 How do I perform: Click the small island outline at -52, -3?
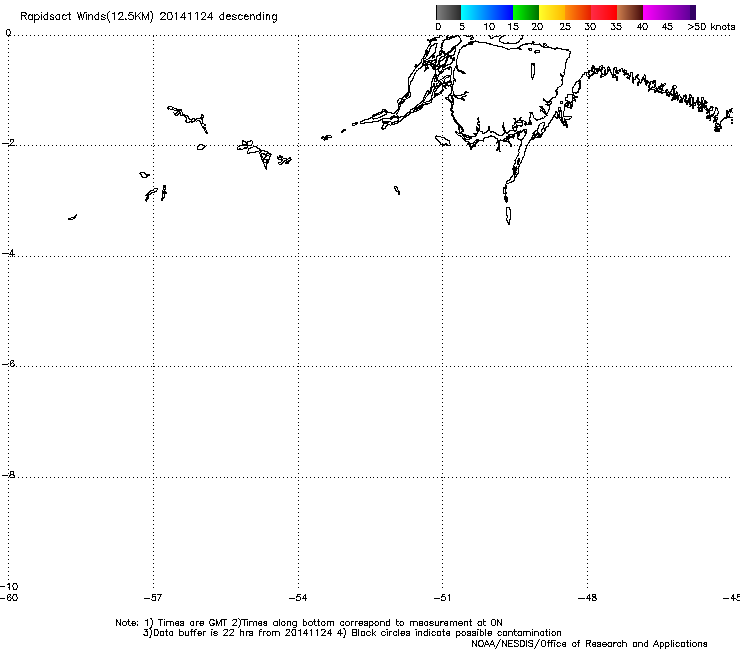pyautogui.click(x=397, y=190)
